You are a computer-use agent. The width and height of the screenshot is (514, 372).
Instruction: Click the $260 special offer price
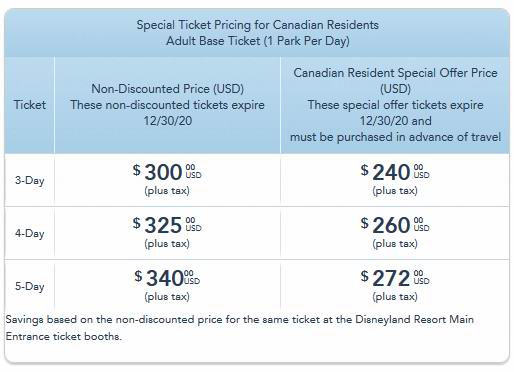(395, 225)
